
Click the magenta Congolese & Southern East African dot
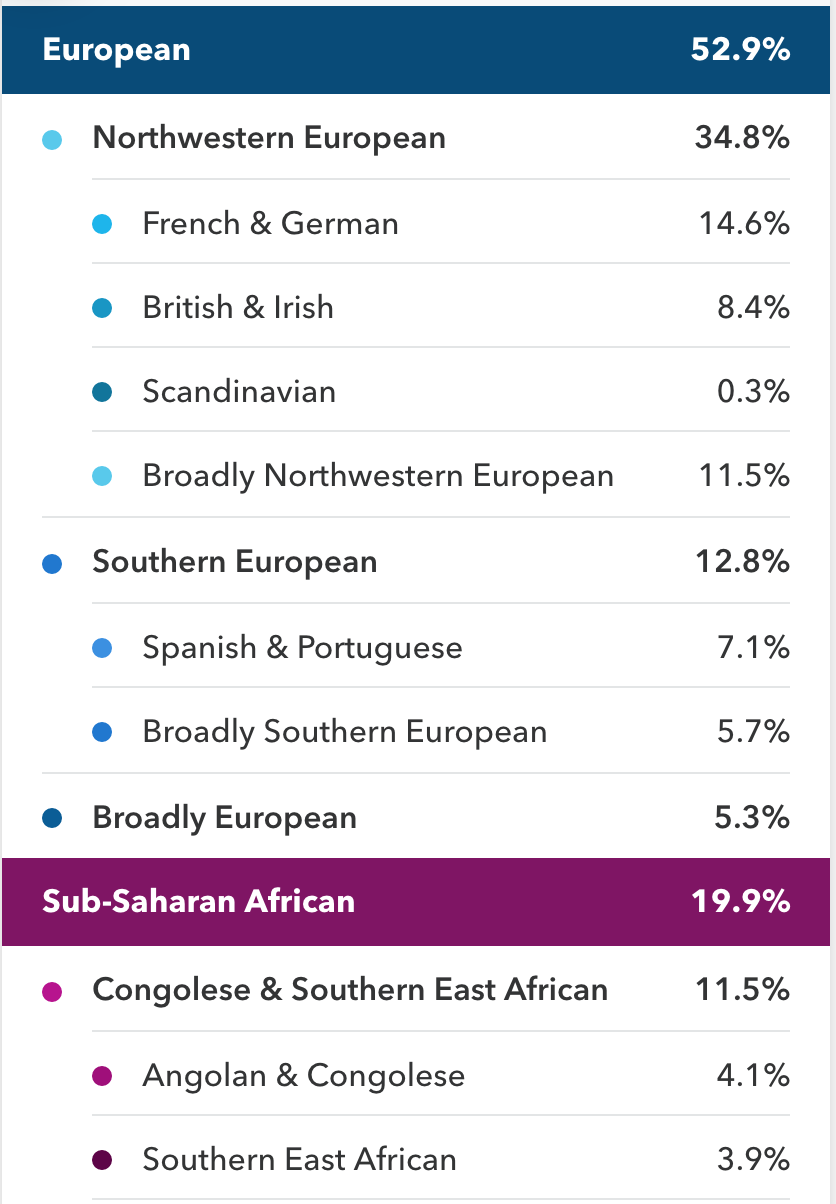(x=53, y=992)
